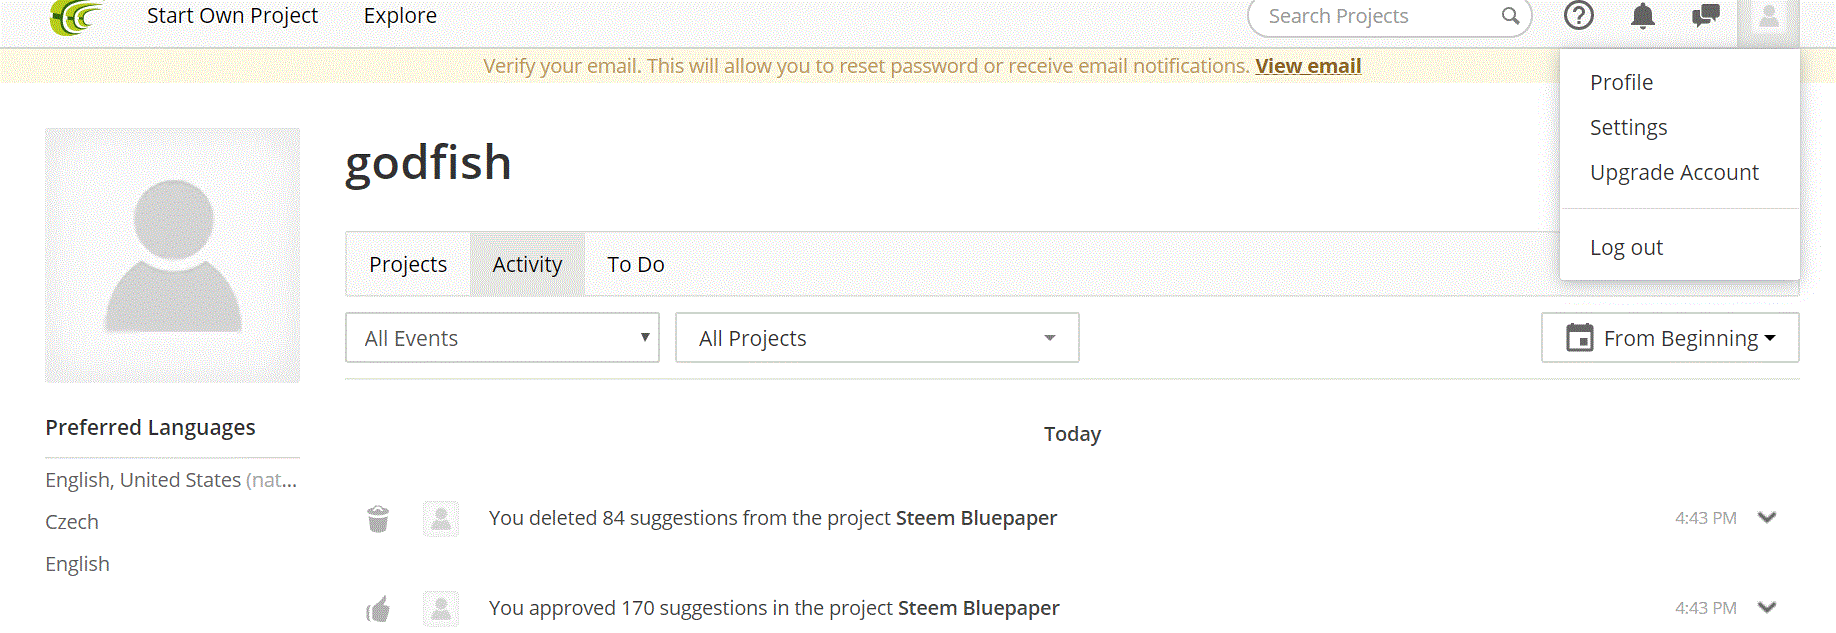Select Settings from the user menu
The height and width of the screenshot is (633, 1836).
(x=1628, y=127)
